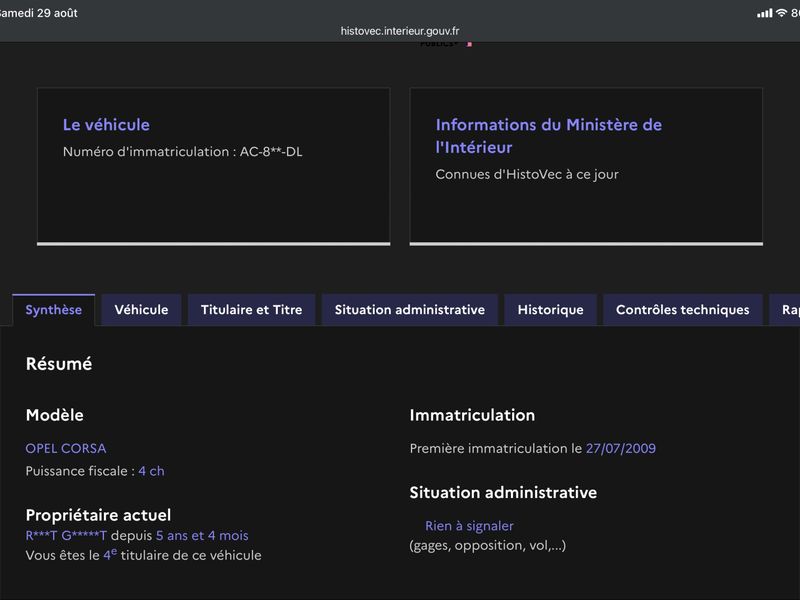Go to the Historique tab
800x600 pixels.
pyautogui.click(x=551, y=310)
